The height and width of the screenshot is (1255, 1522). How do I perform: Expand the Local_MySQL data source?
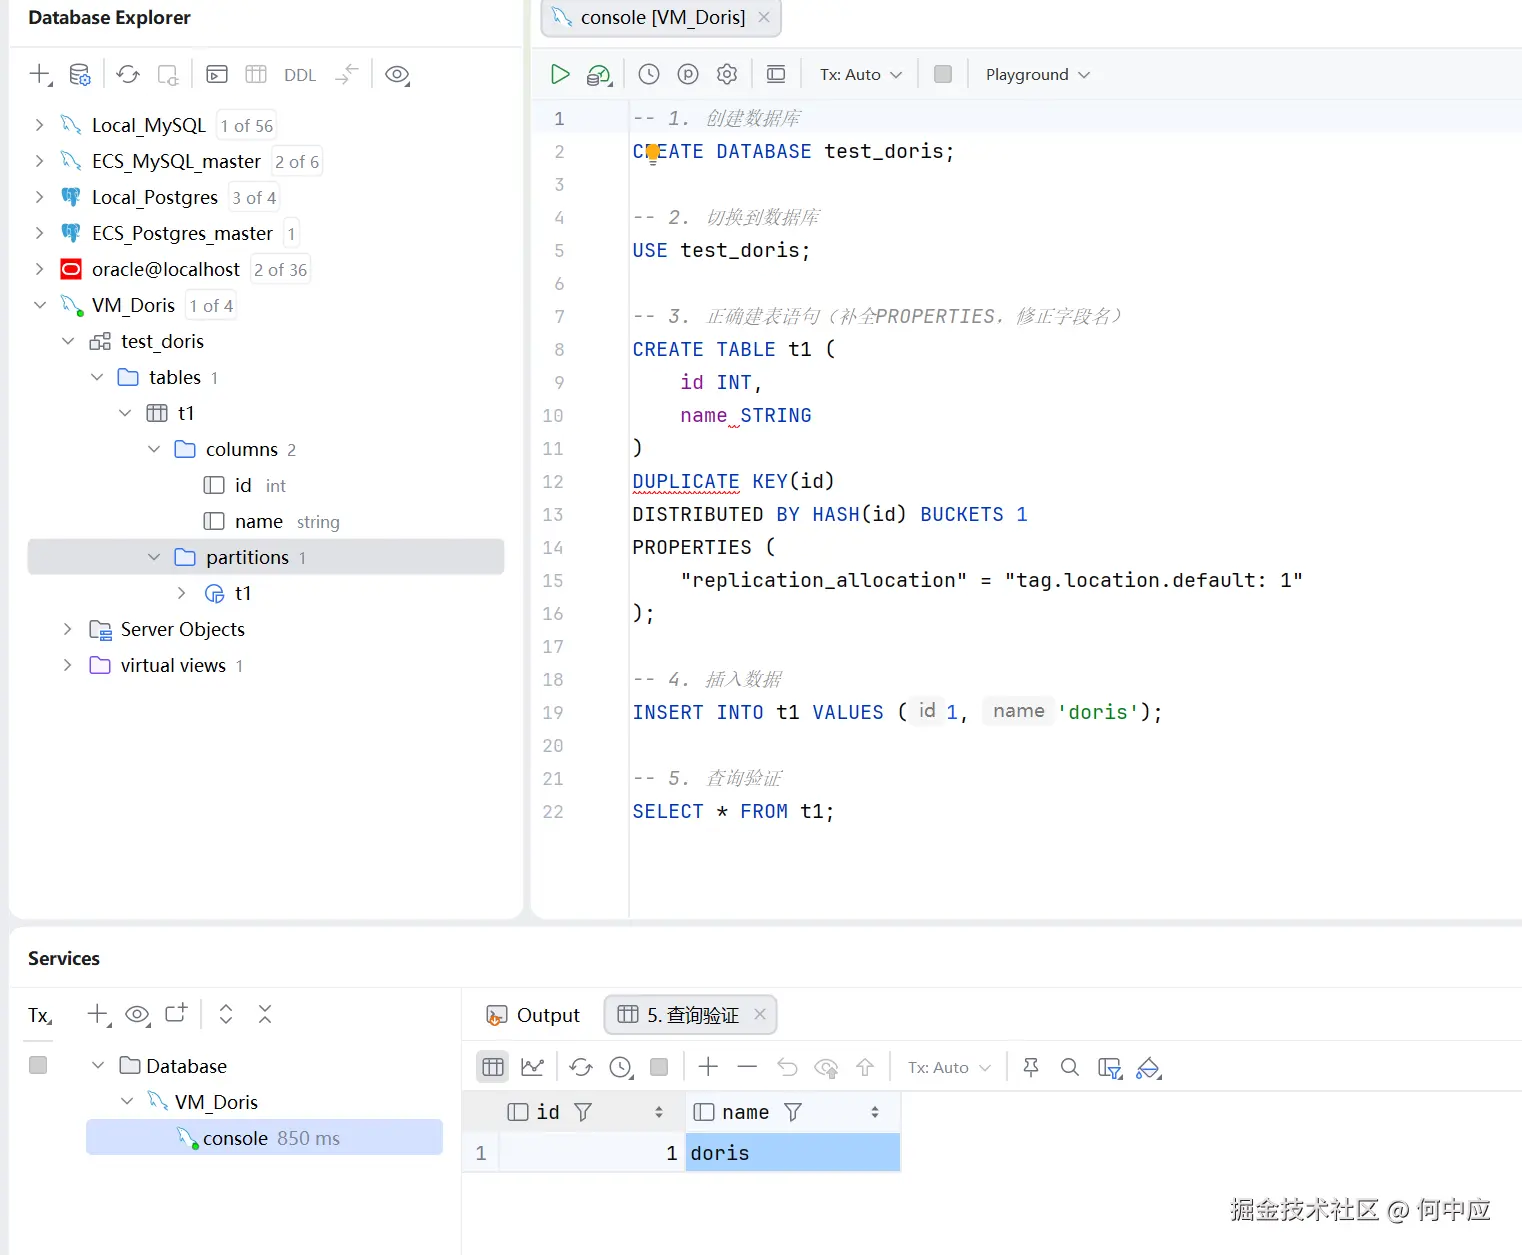pos(39,125)
